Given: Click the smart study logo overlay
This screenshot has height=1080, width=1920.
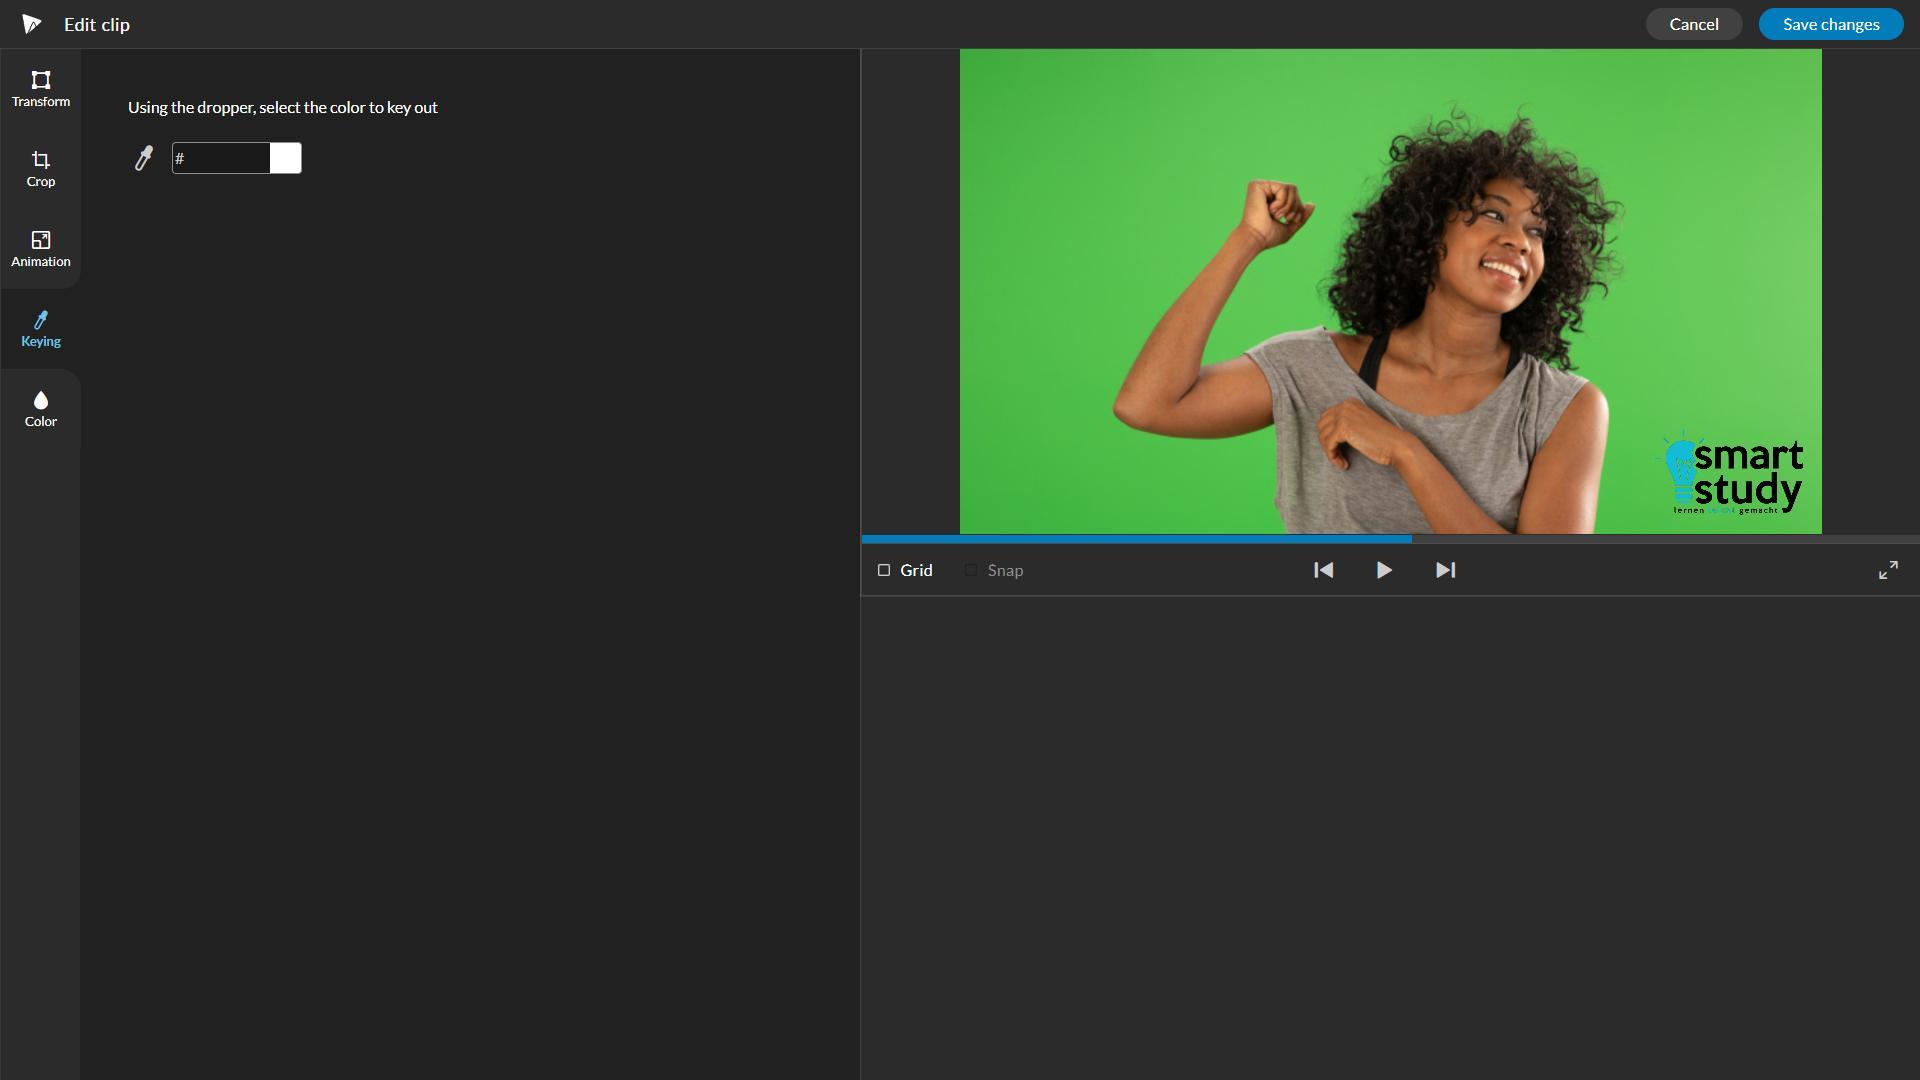Looking at the screenshot, I should (x=1735, y=477).
